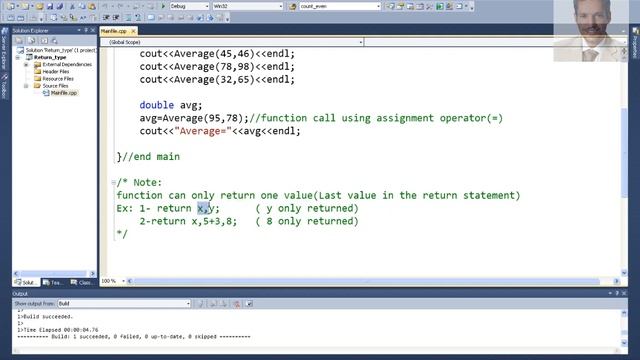Click the Find in Files icon beside count_even box
This screenshot has width=640, height=360.
point(293,6)
